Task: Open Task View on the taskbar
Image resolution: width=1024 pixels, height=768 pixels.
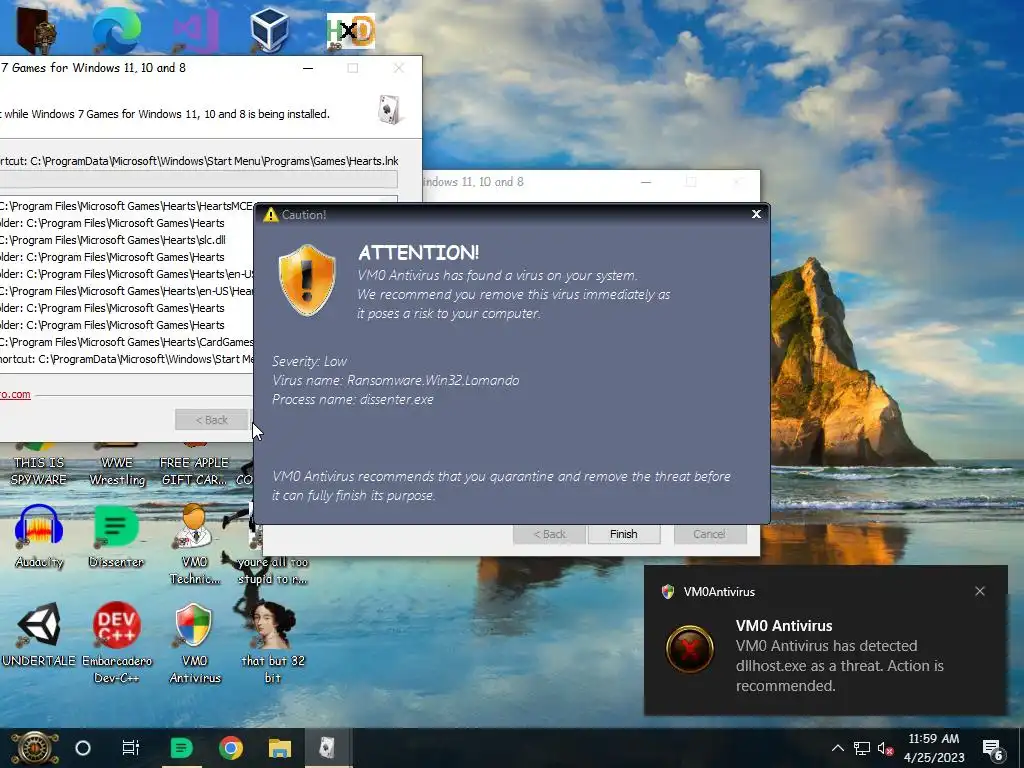Action: pyautogui.click(x=131, y=748)
